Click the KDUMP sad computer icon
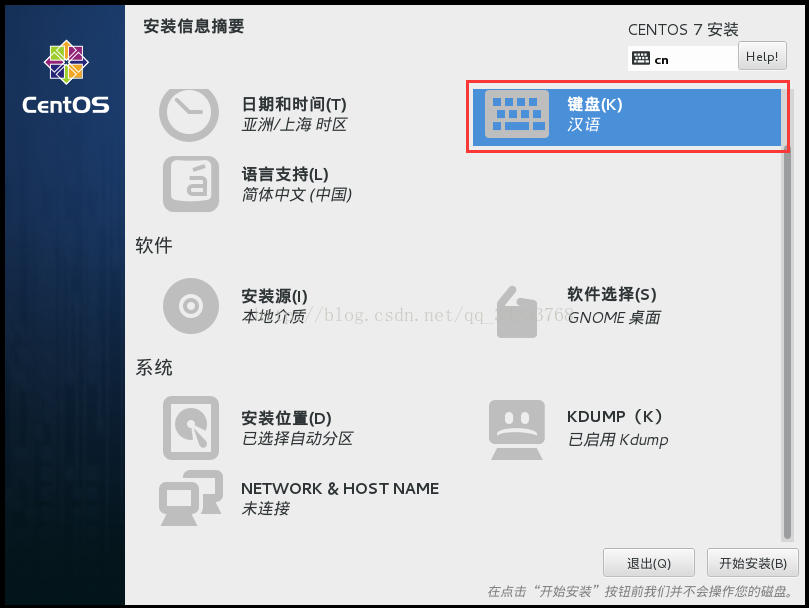Image resolution: width=809 pixels, height=608 pixels. coord(516,430)
